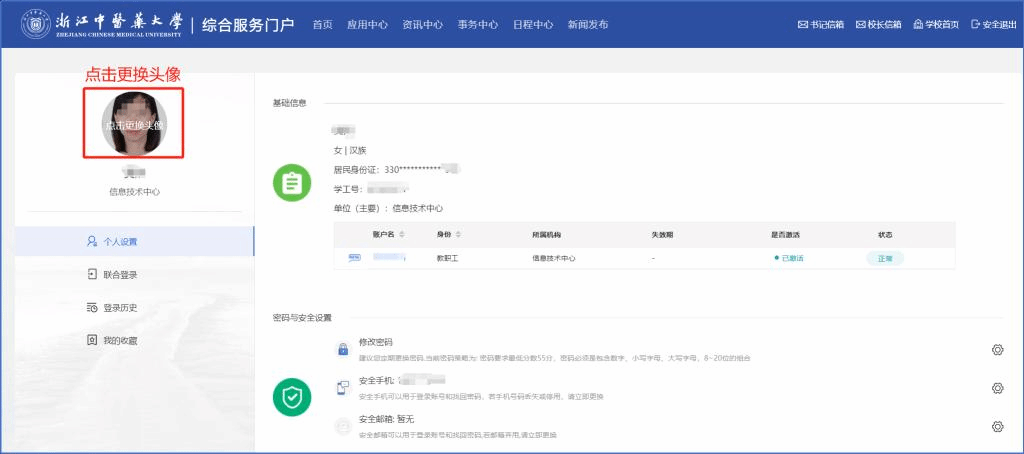Image resolution: width=1024 pixels, height=454 pixels.
Task: Open the 书记信箱 mailbox icon link
Action: click(820, 24)
